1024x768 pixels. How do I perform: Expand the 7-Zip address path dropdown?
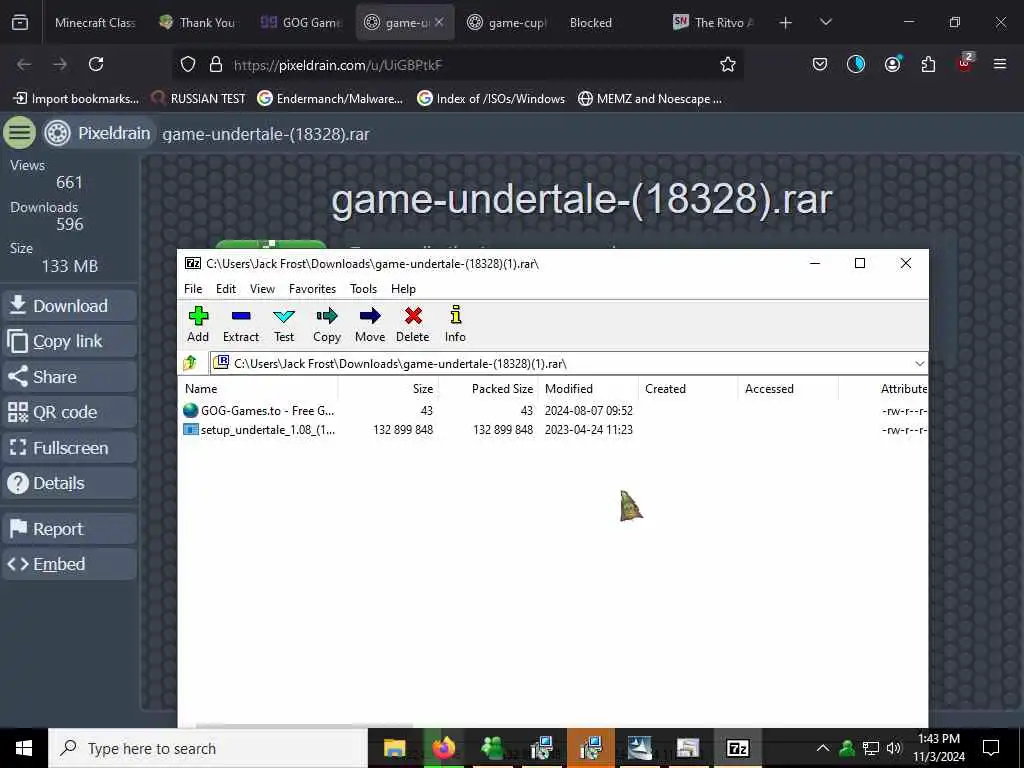pos(920,363)
